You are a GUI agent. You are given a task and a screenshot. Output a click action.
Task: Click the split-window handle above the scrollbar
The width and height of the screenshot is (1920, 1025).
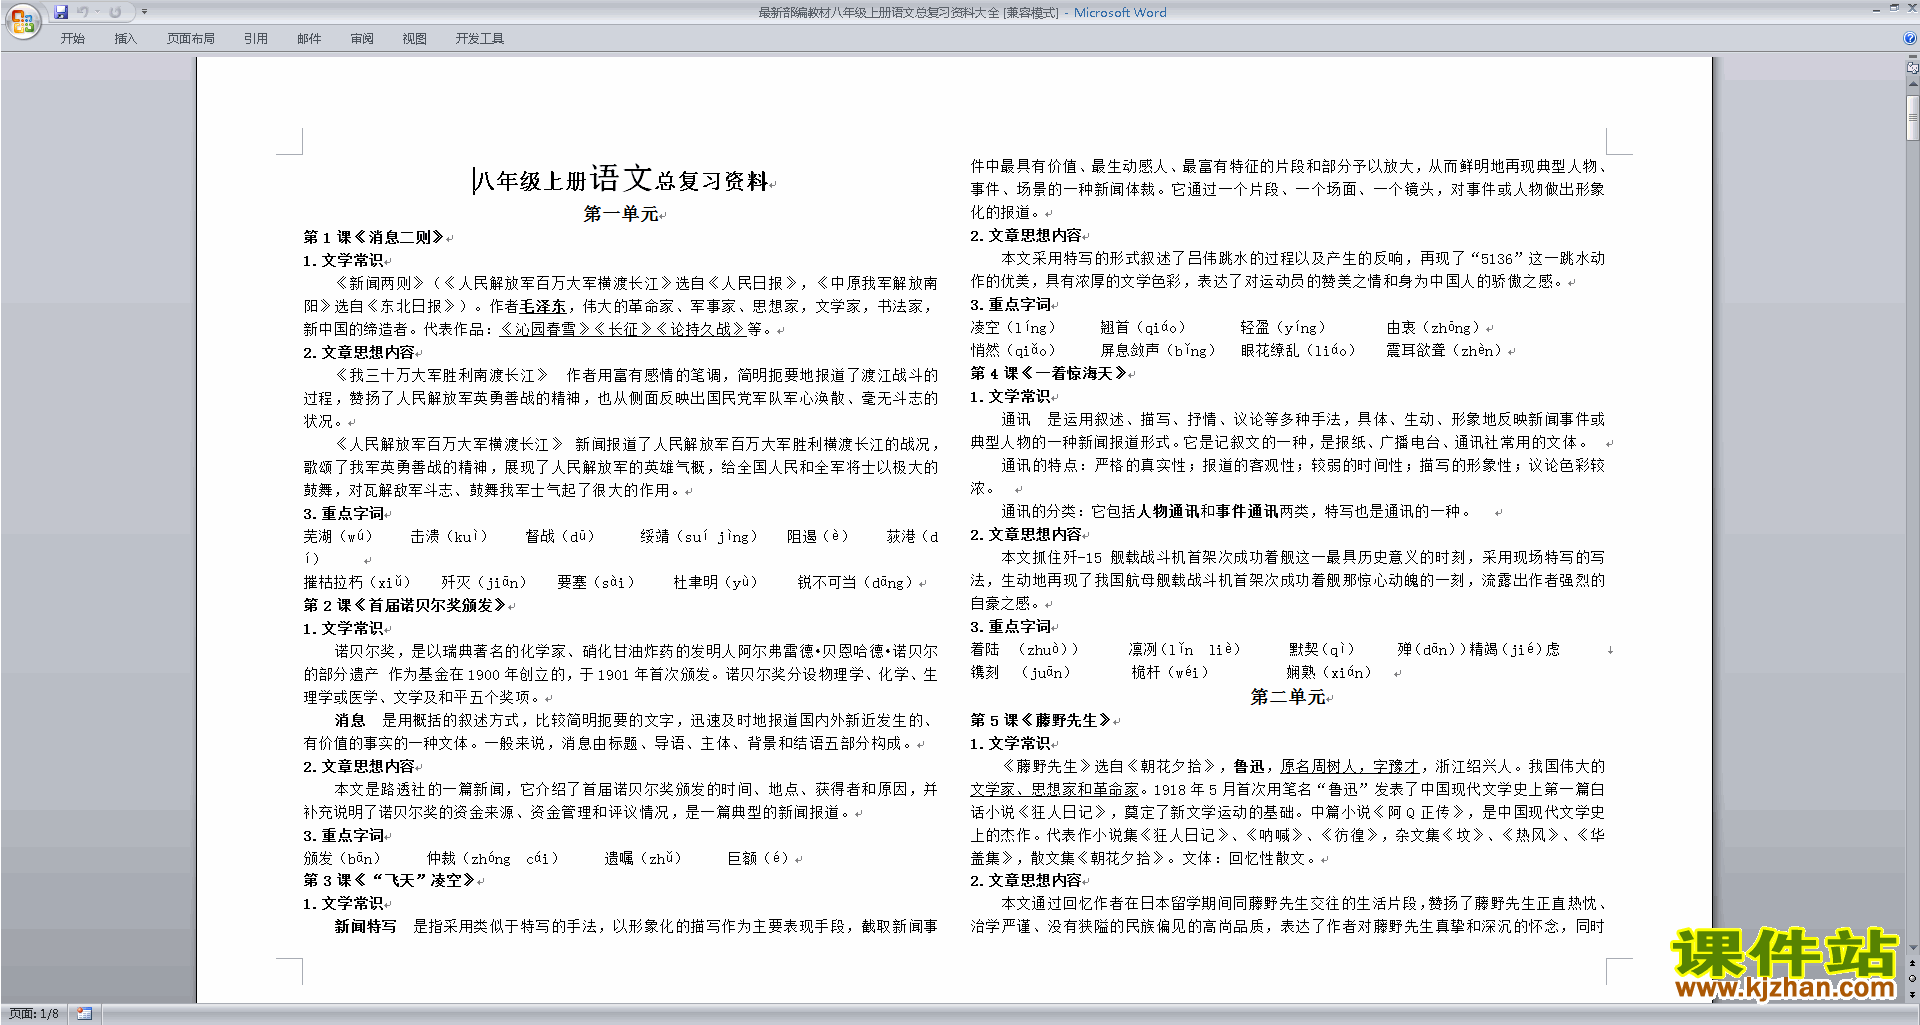click(x=1913, y=58)
